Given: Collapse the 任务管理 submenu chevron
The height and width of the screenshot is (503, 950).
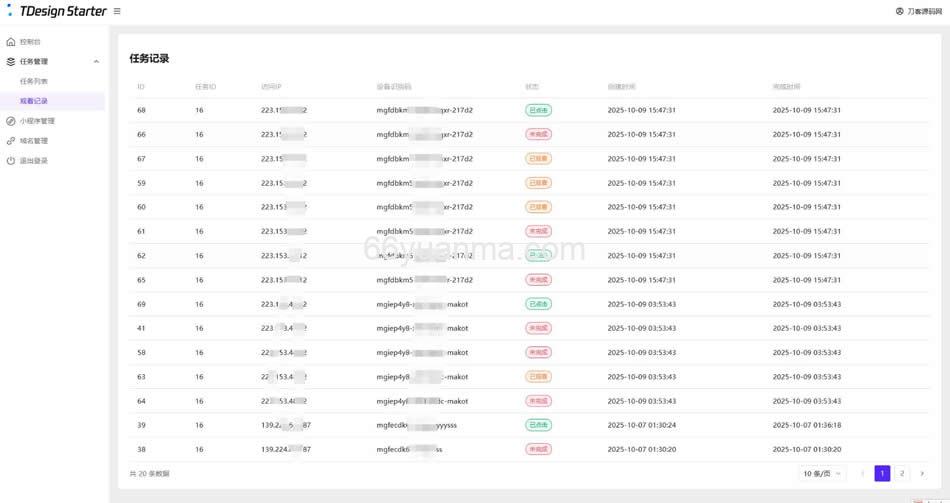Looking at the screenshot, I should coord(96,62).
